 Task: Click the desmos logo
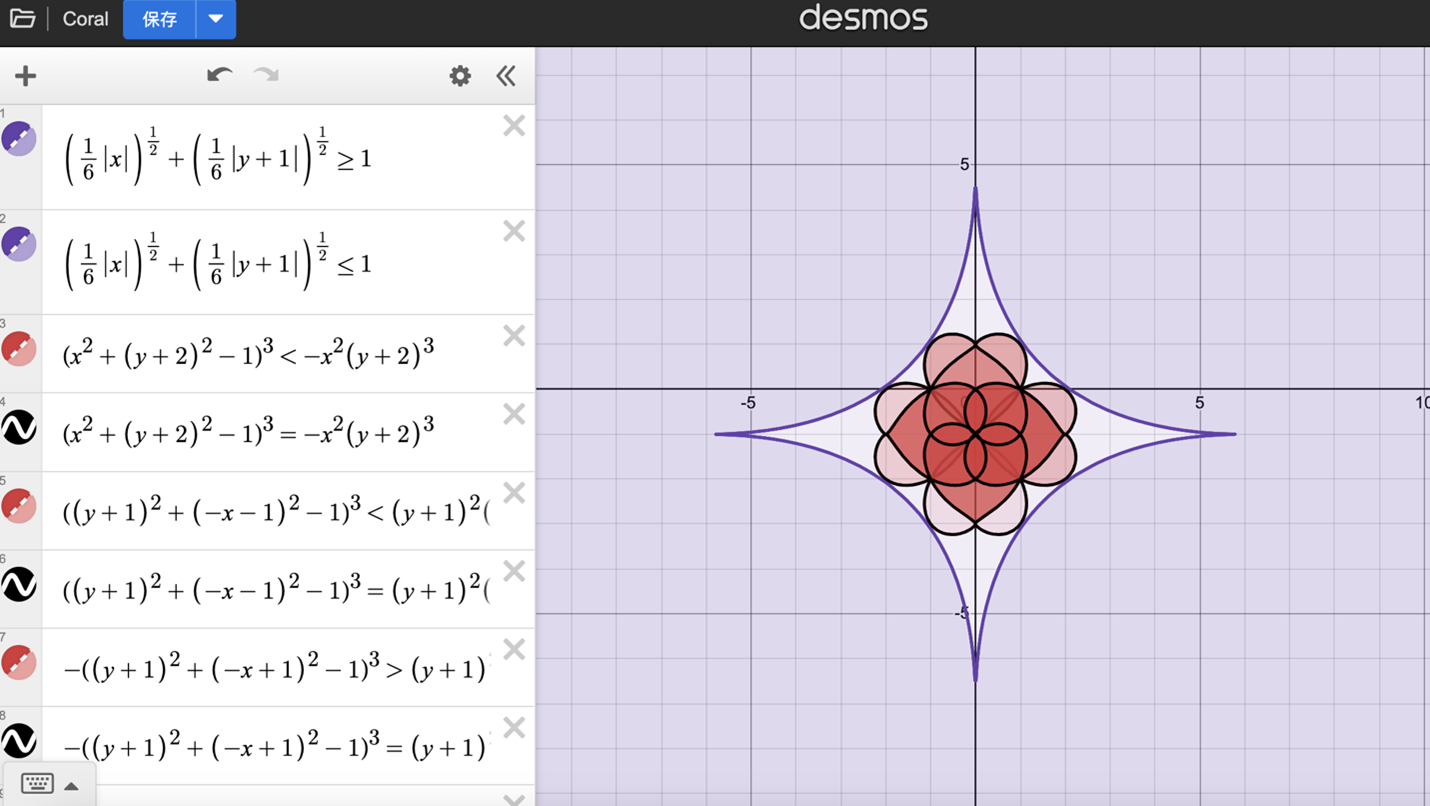tap(864, 19)
